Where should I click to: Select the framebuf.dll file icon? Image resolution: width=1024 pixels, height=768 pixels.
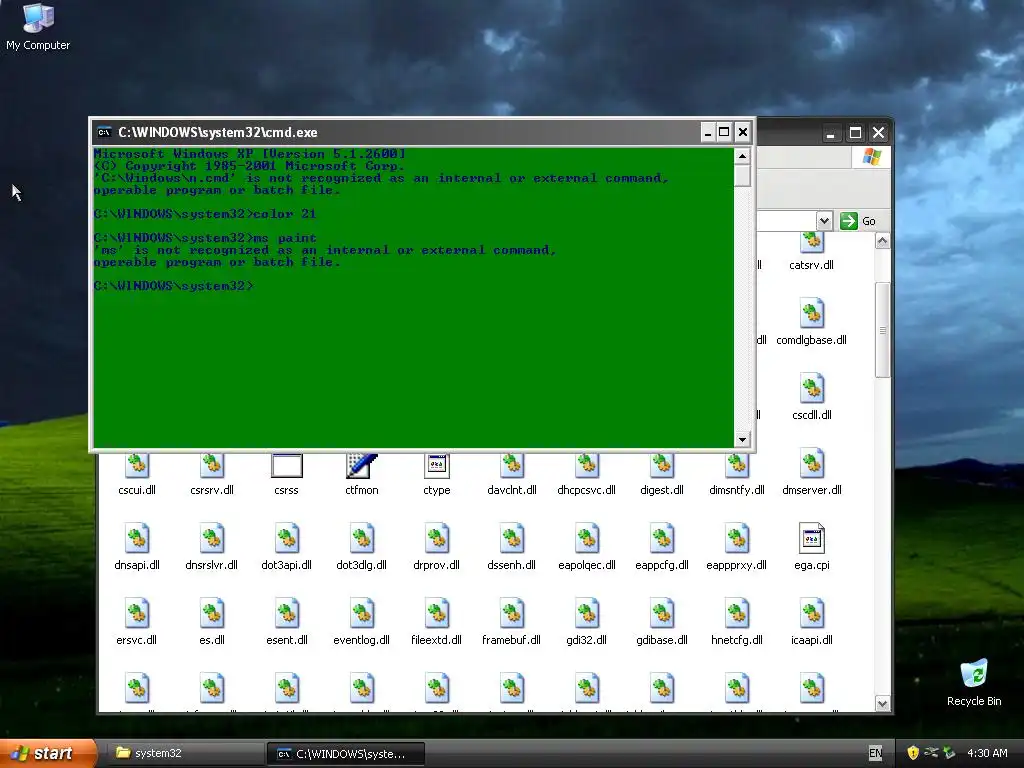pos(511,622)
